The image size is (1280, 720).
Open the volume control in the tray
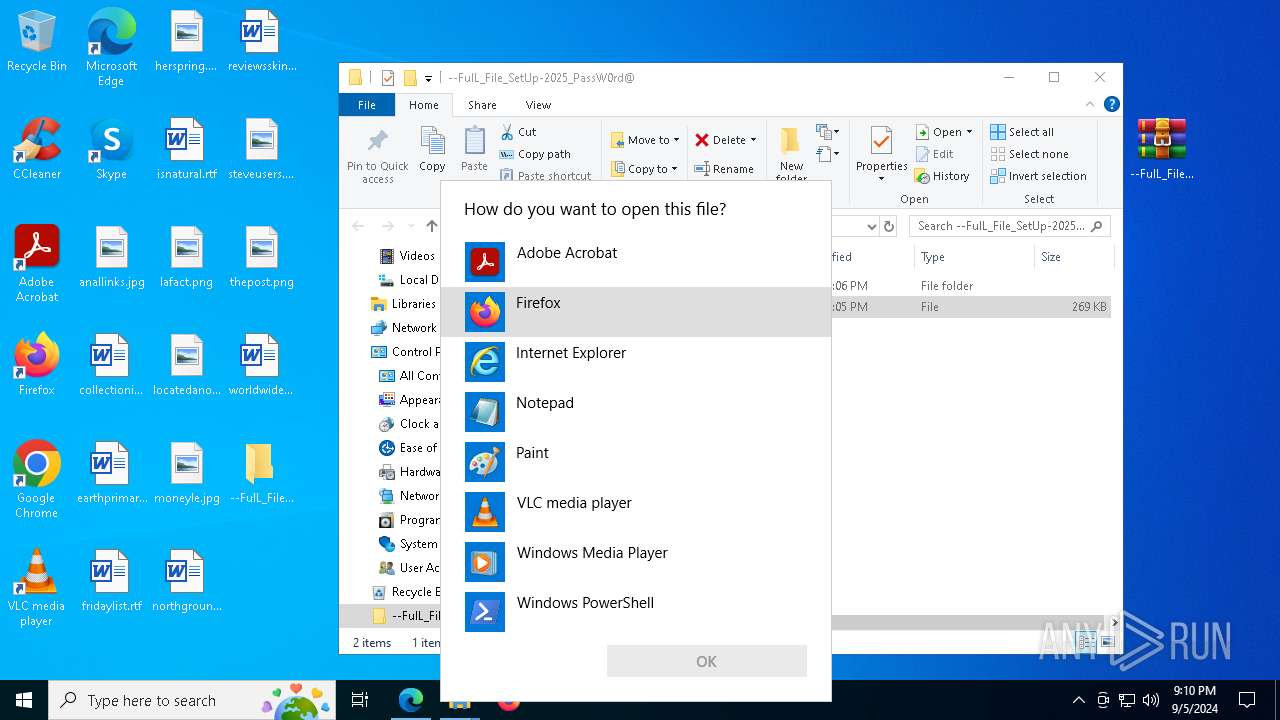(x=1150, y=700)
